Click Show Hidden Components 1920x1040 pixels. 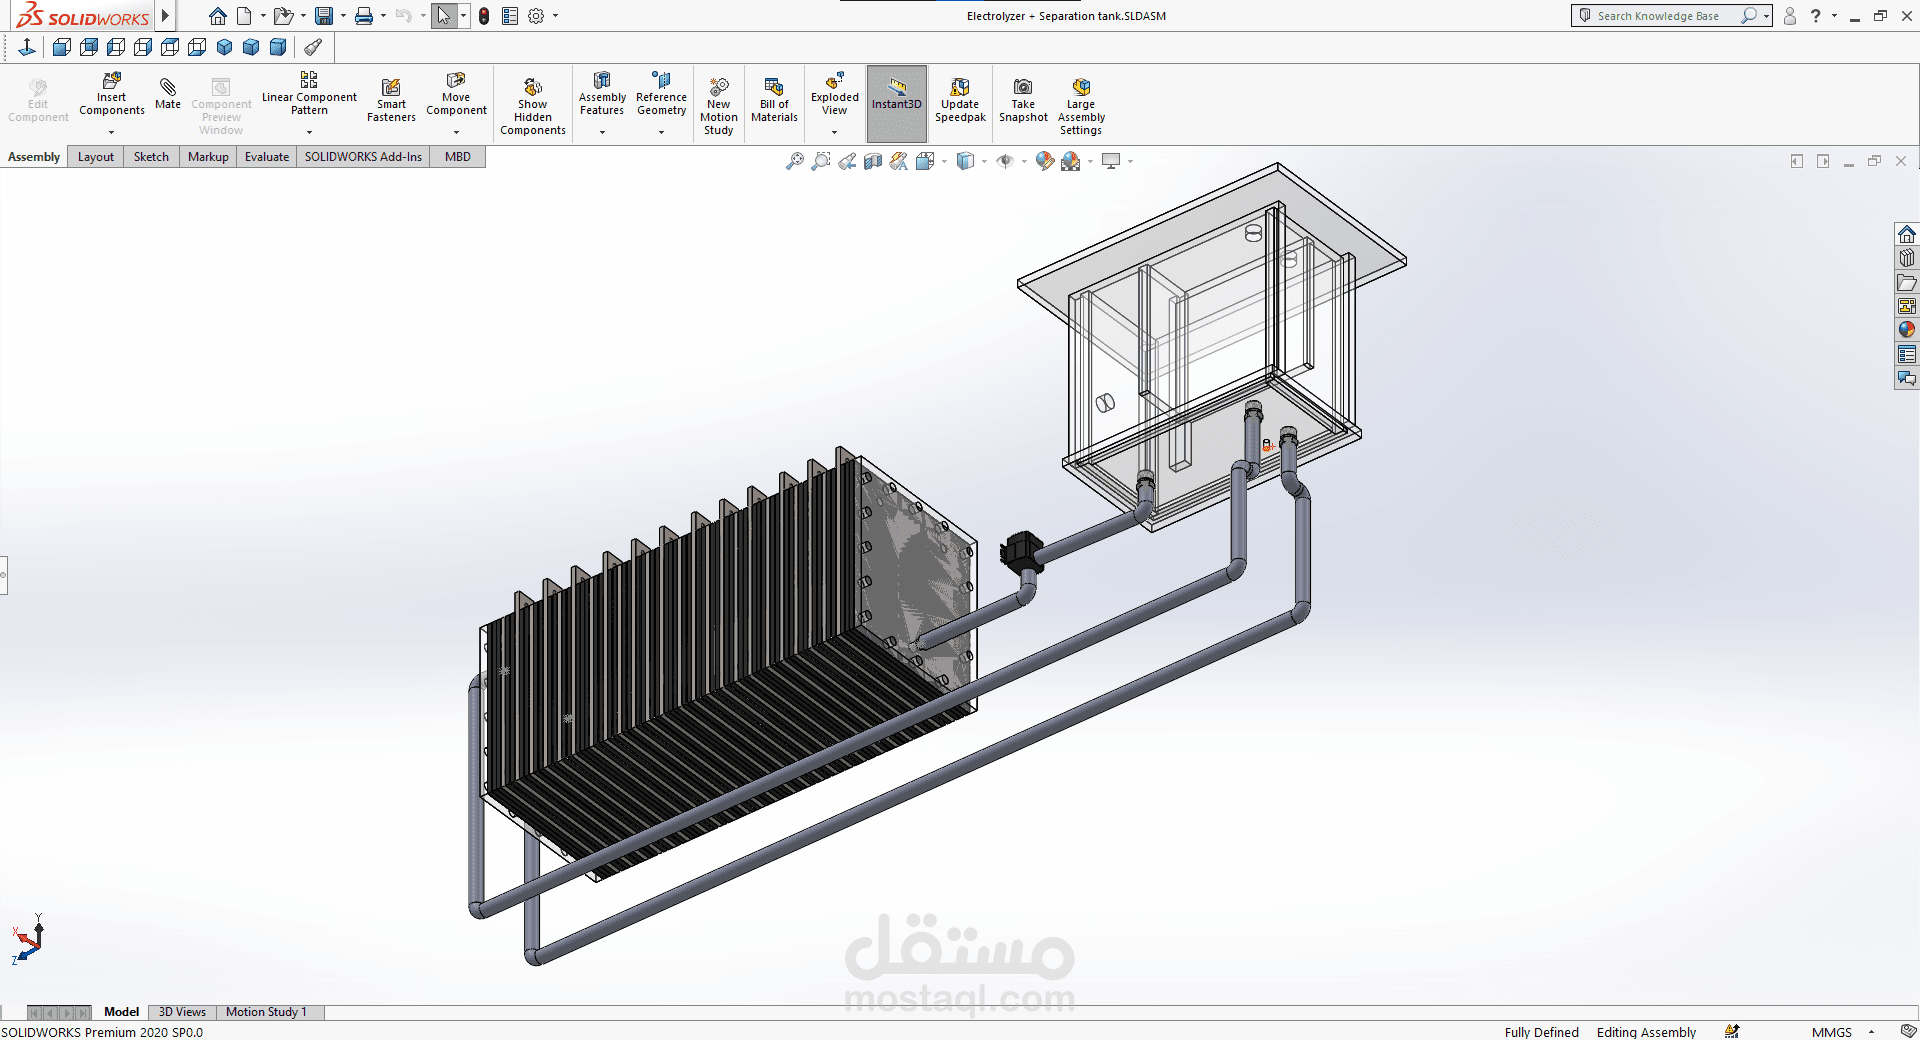coord(533,105)
